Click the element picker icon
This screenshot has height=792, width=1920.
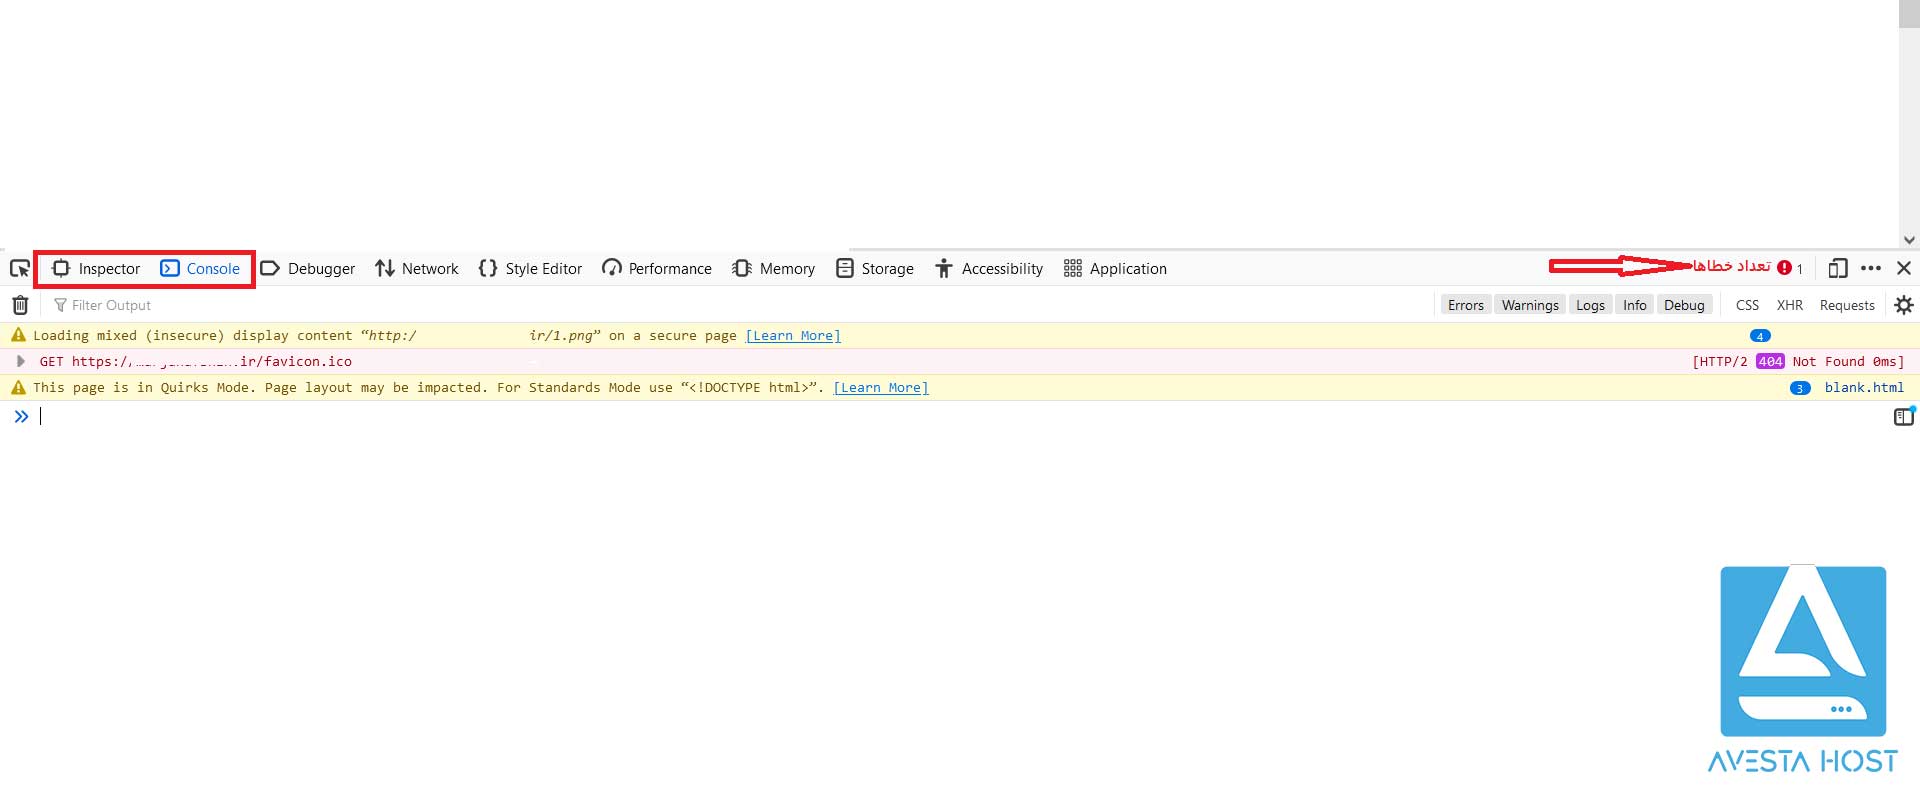[x=19, y=268]
